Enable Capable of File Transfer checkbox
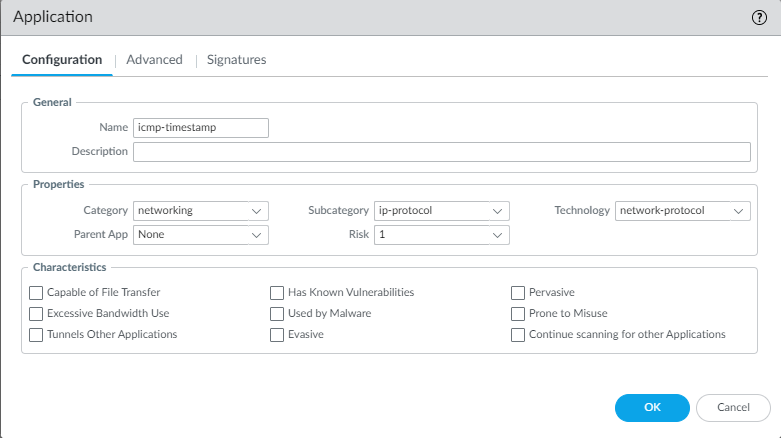781x438 pixels. 37,293
